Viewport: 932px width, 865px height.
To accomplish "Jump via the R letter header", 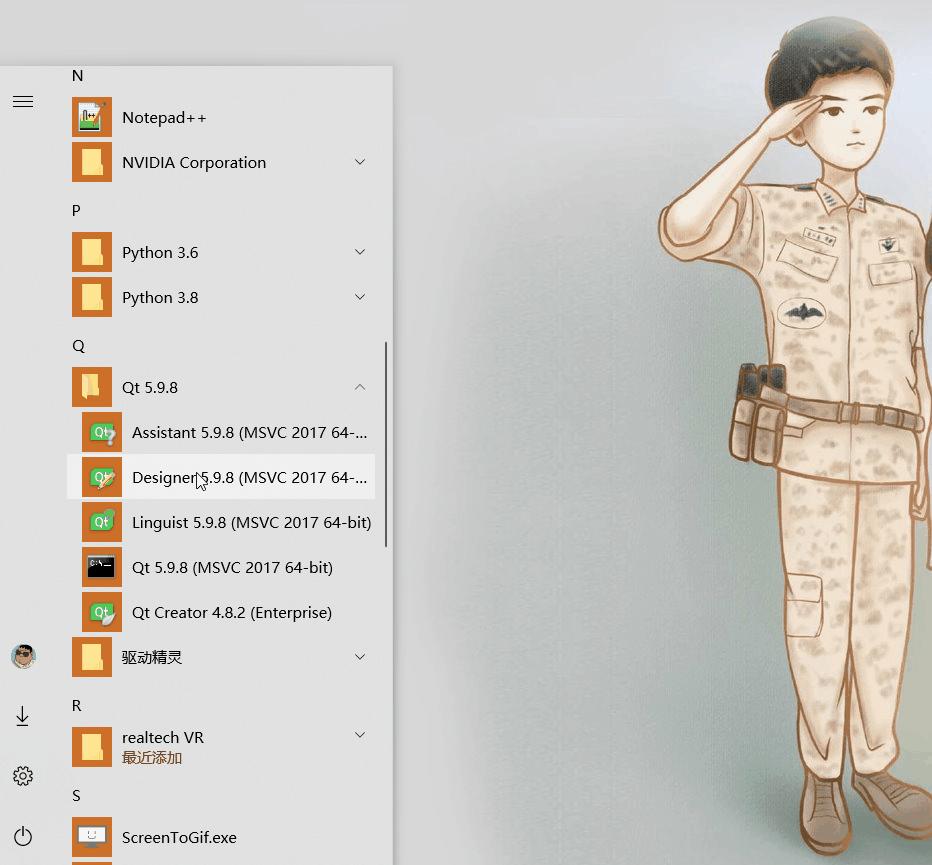I will point(76,706).
